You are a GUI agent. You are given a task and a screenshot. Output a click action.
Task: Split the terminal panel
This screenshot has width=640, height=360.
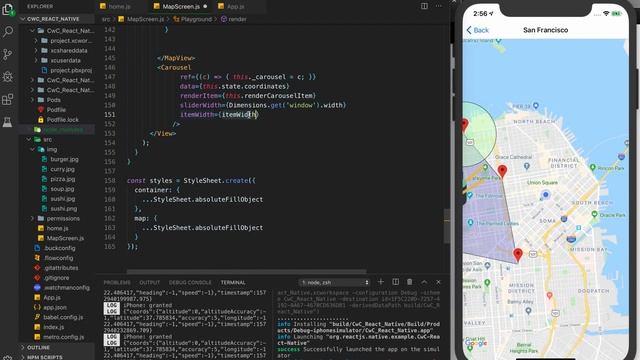[x=395, y=282]
